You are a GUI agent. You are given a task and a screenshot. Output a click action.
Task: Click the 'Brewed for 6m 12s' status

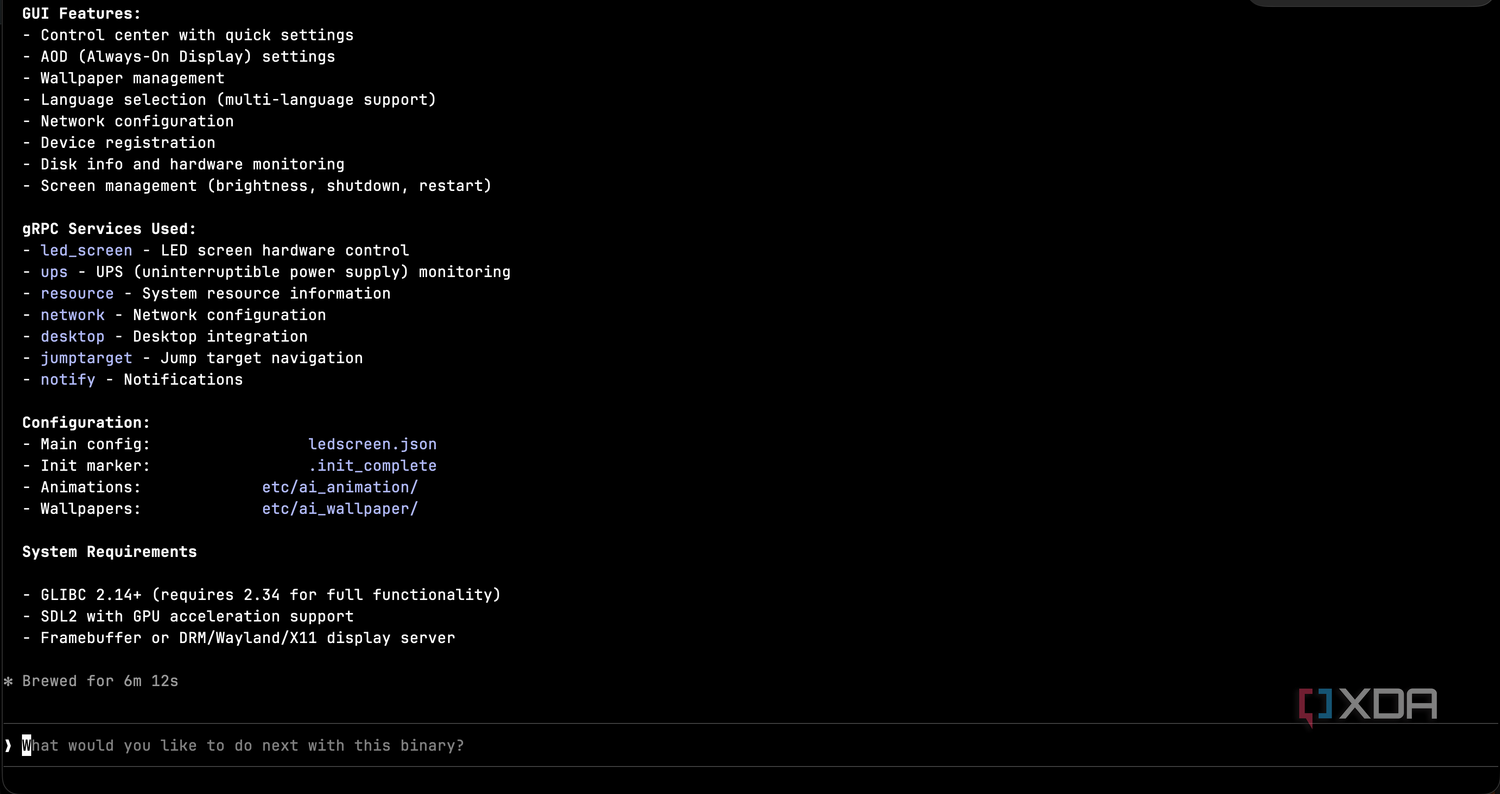[x=100, y=681]
